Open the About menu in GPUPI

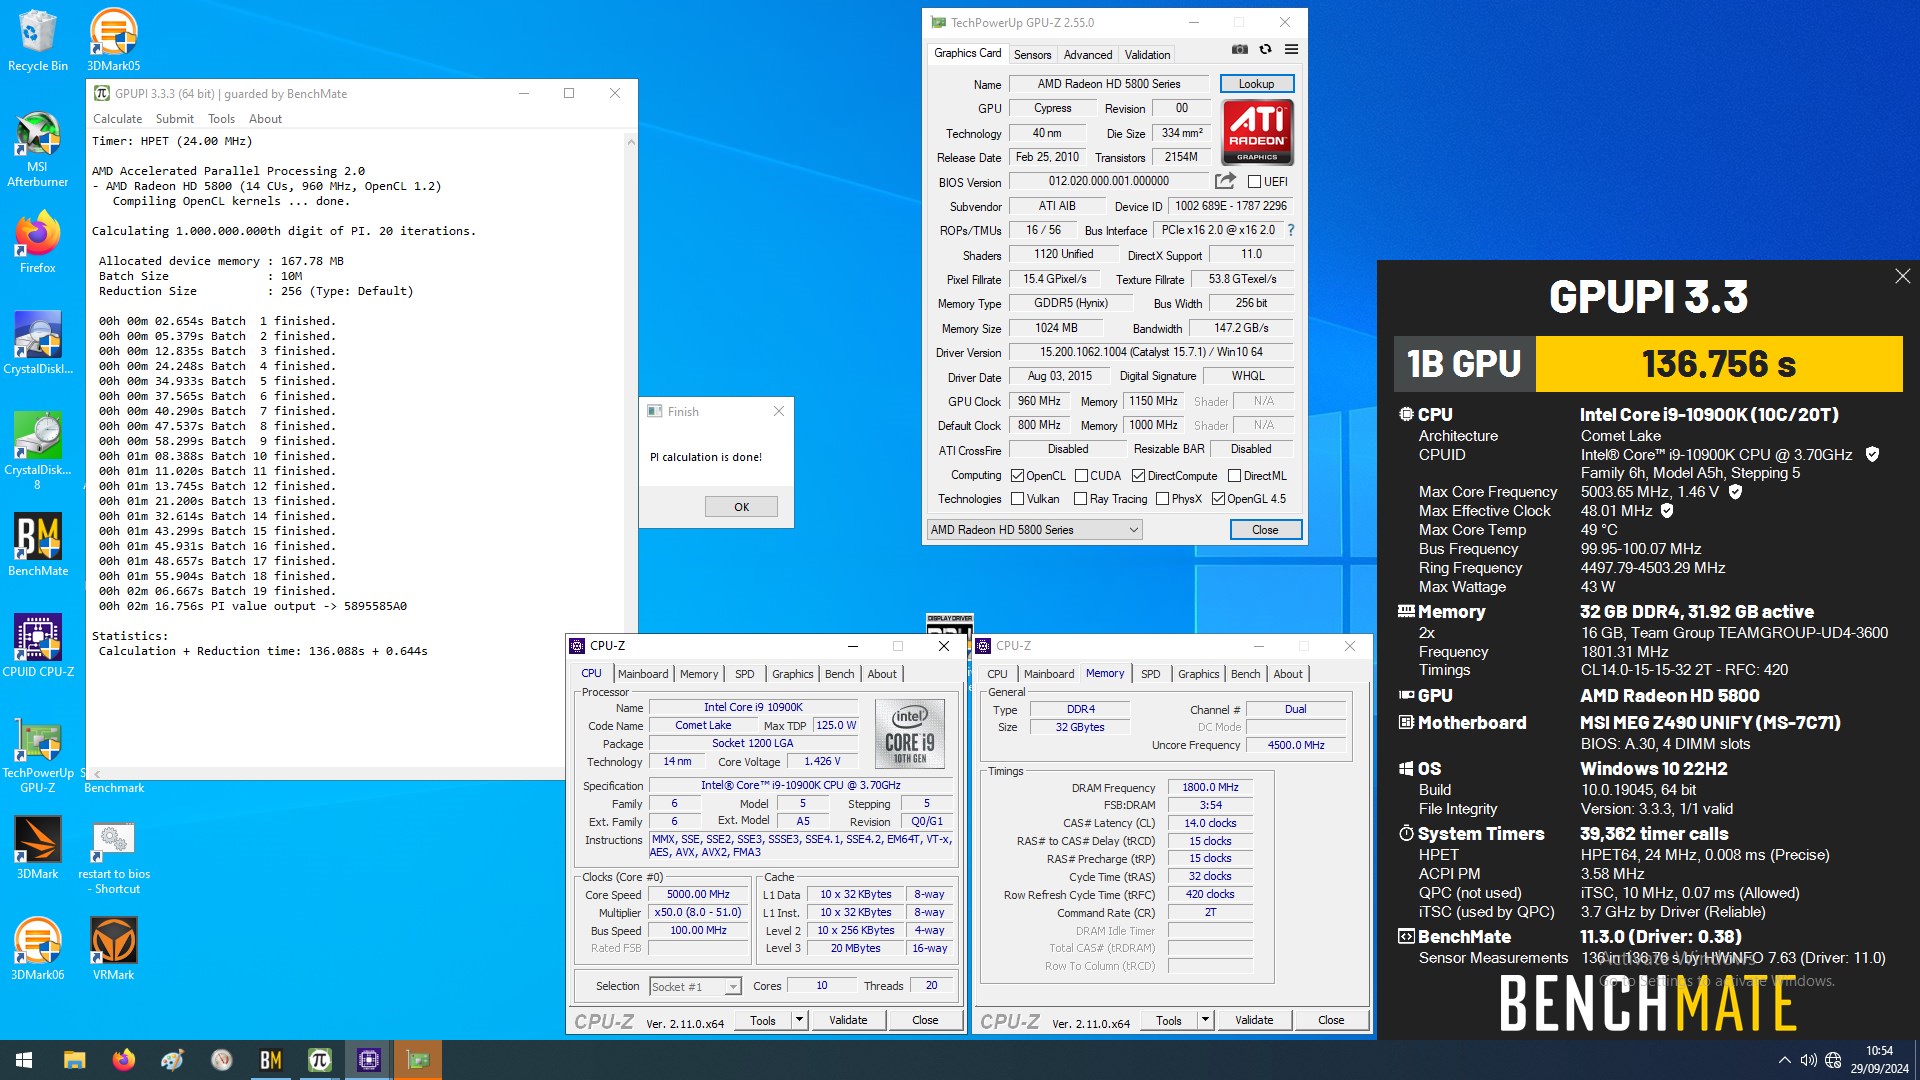(x=265, y=119)
